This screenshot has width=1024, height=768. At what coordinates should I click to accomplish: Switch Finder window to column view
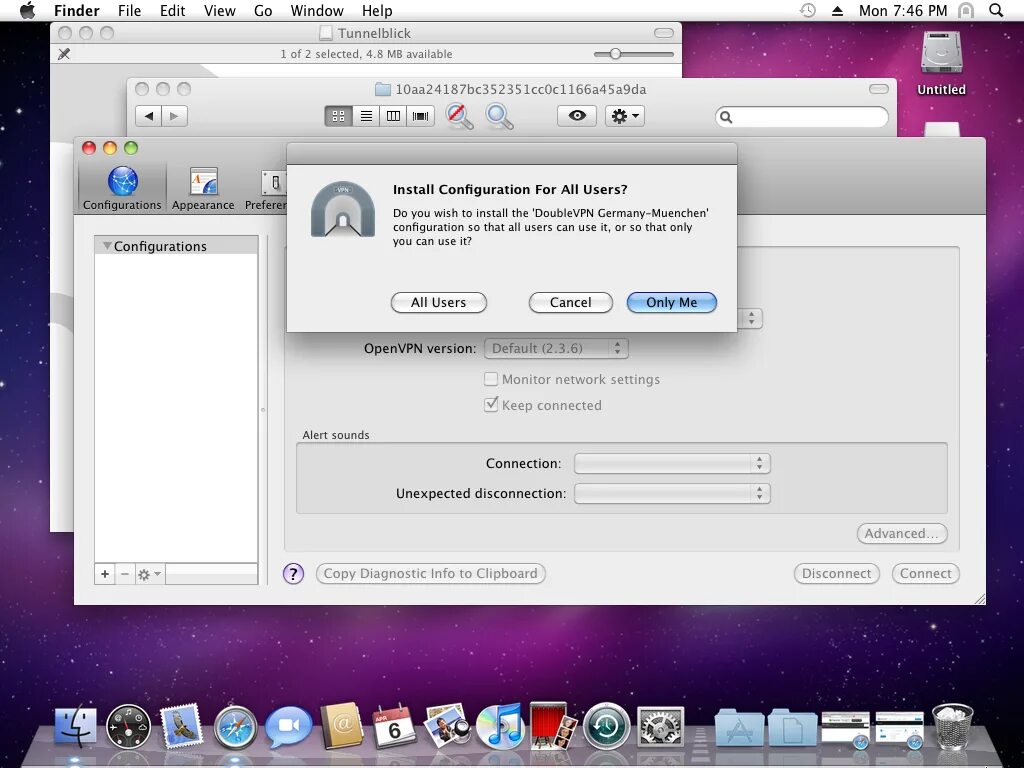click(393, 116)
